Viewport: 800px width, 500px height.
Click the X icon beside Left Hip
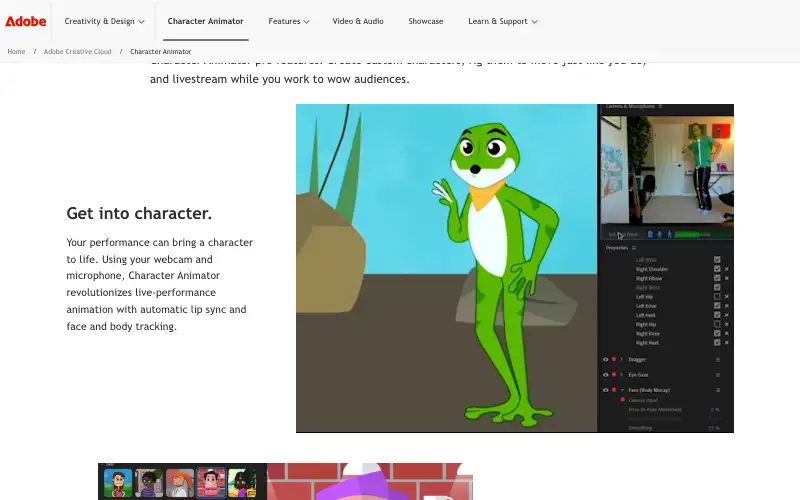[x=727, y=296]
